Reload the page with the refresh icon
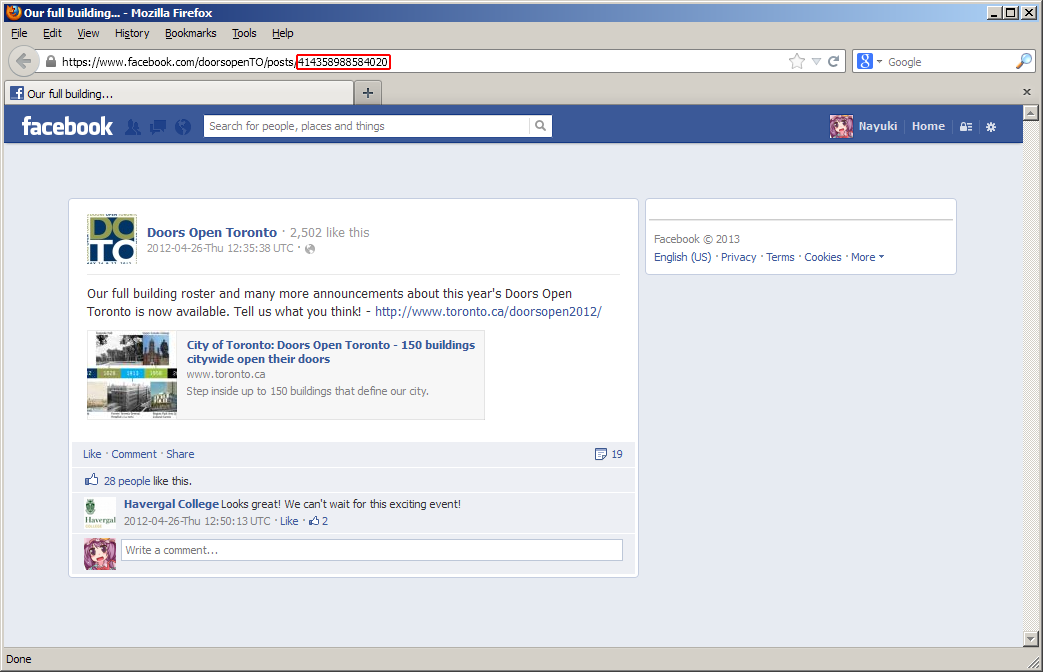The height and width of the screenshot is (672, 1043). 833,62
